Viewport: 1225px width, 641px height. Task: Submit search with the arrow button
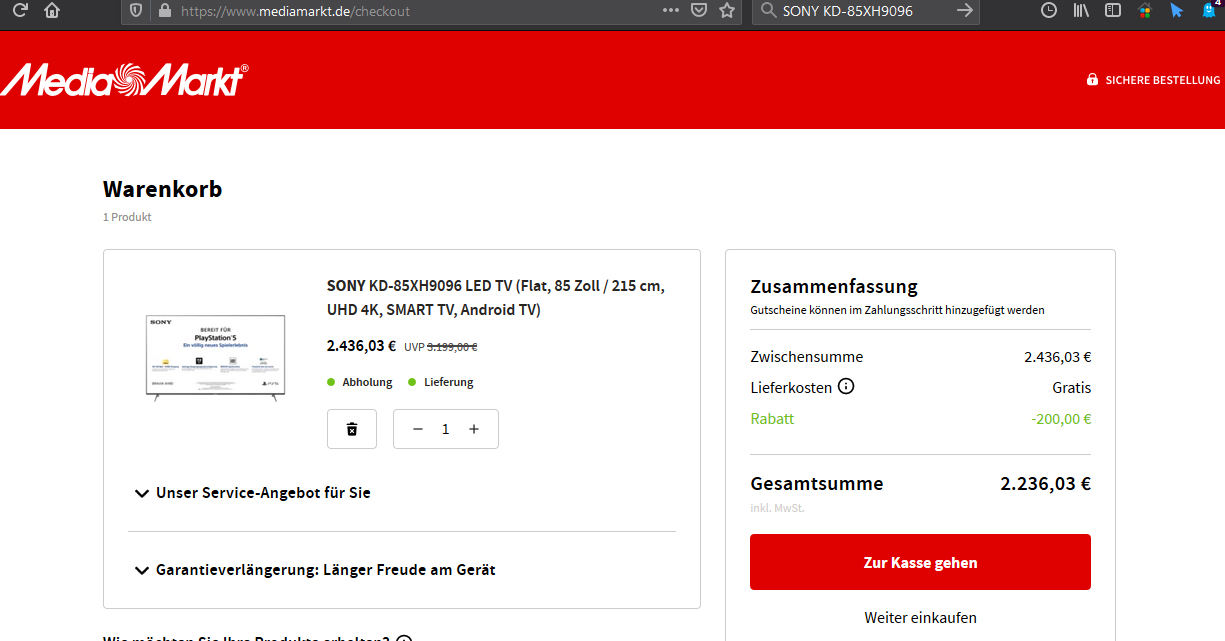click(x=964, y=10)
